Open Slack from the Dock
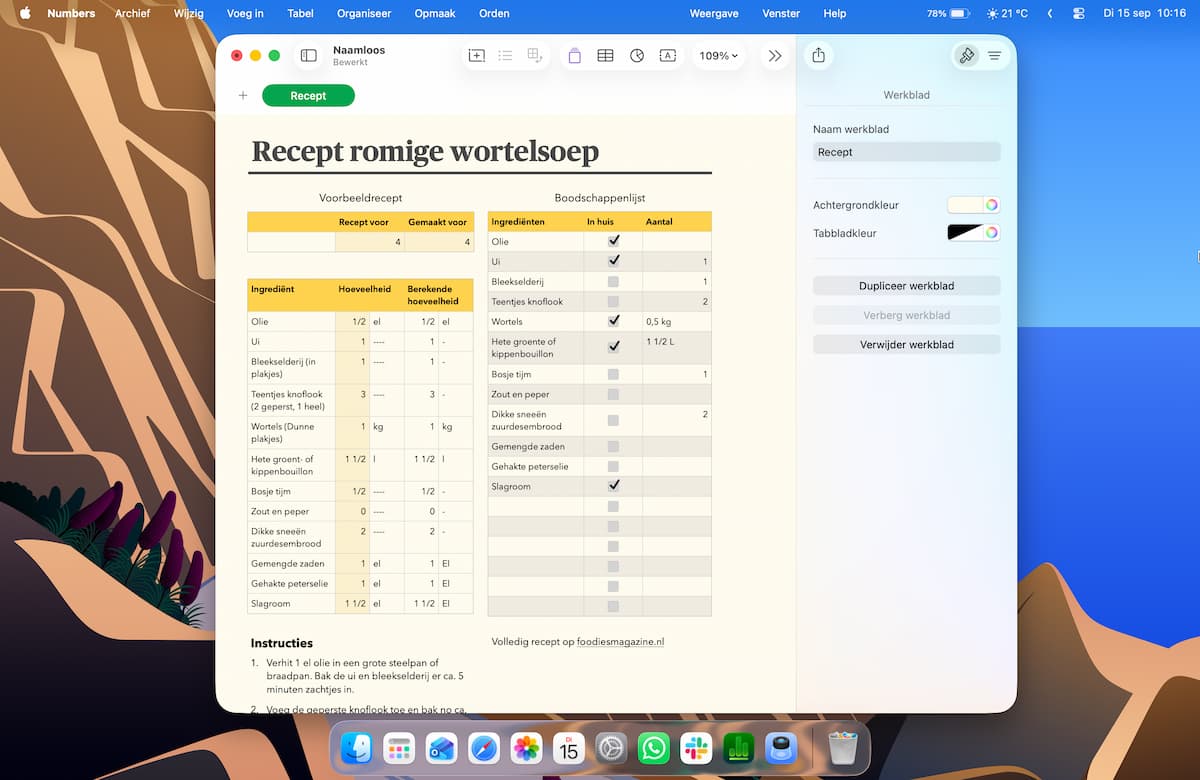The image size is (1200, 780). [696, 748]
